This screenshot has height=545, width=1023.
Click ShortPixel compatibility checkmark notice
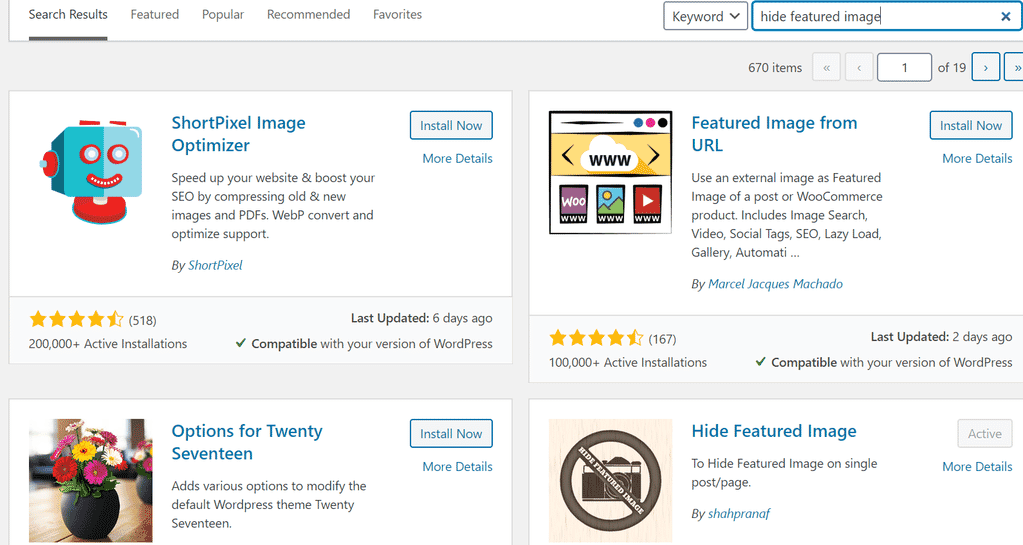(x=364, y=344)
